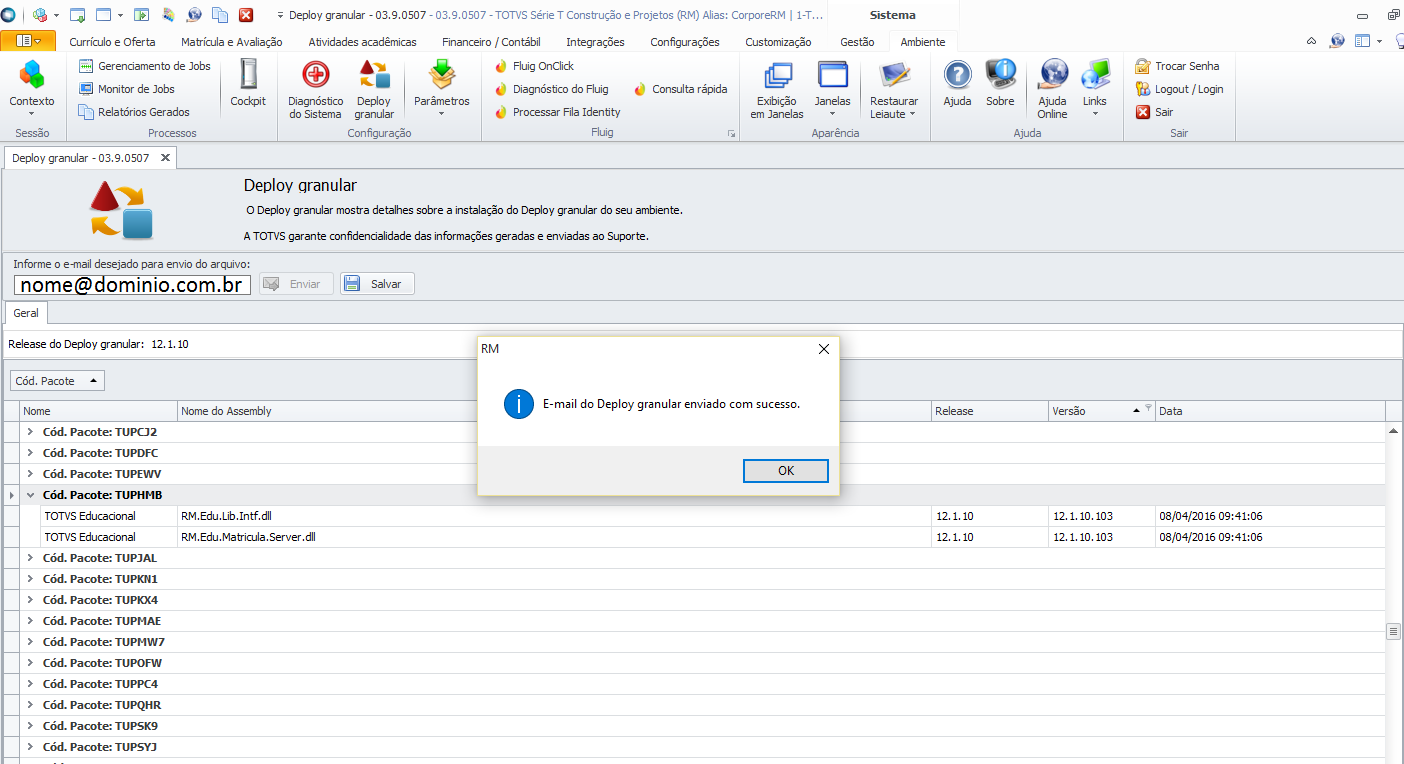Open the Currículo e Oferta tab
This screenshot has width=1404, height=764.
[112, 42]
